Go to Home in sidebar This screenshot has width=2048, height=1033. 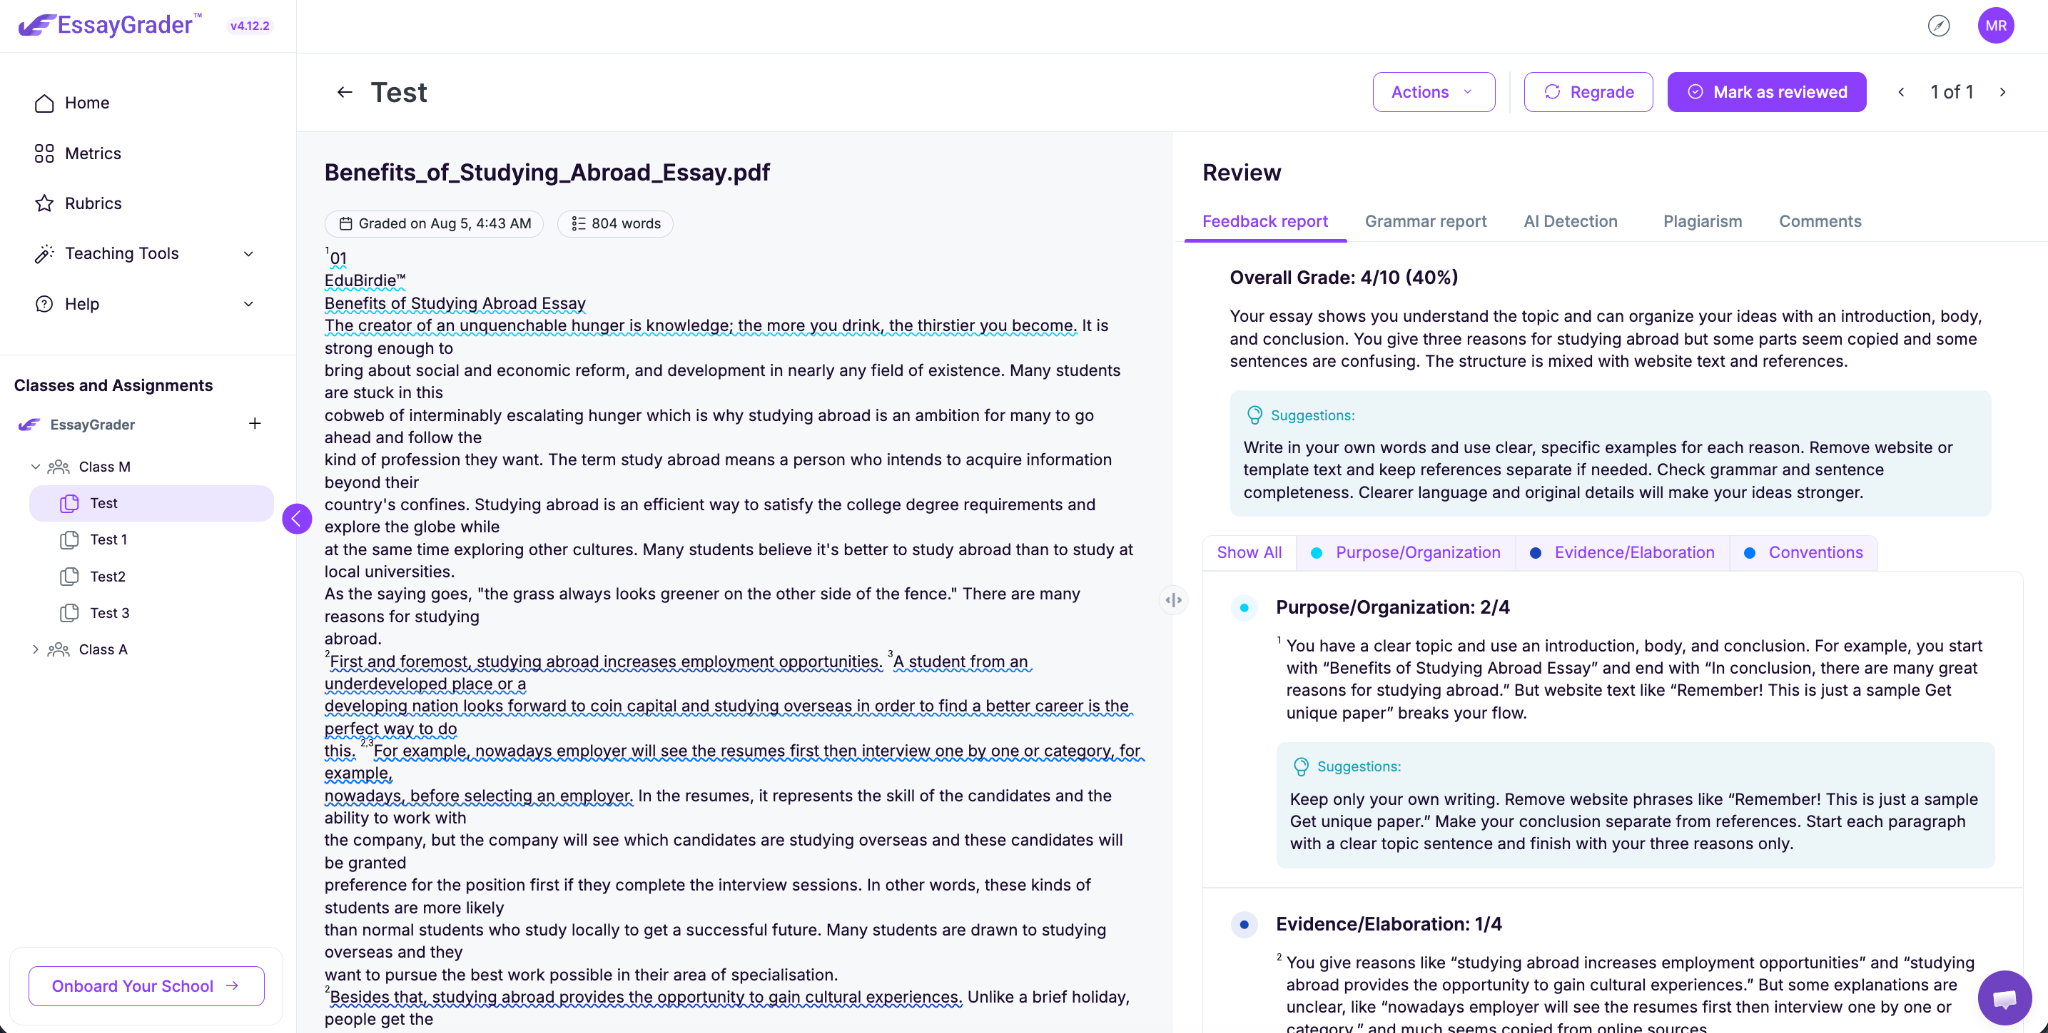(x=87, y=103)
